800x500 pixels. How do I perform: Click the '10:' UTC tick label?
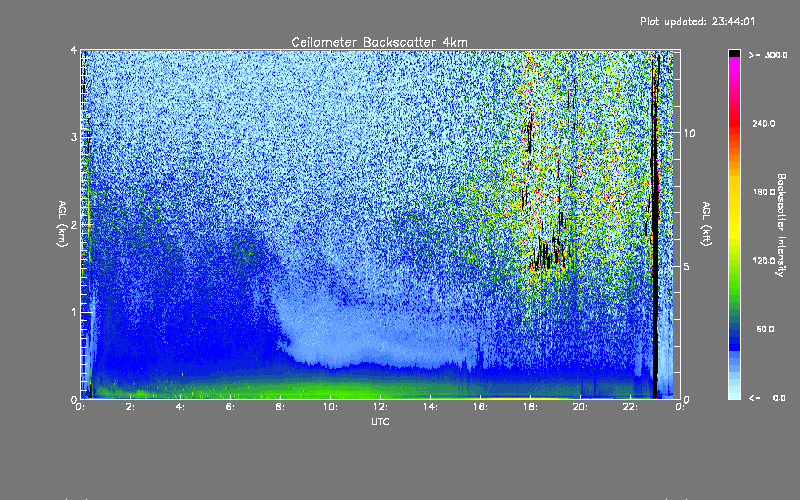pyautogui.click(x=330, y=407)
